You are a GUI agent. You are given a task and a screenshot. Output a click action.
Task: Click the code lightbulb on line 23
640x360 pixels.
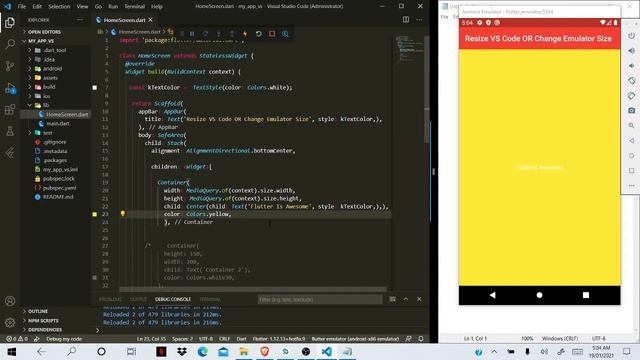122,213
